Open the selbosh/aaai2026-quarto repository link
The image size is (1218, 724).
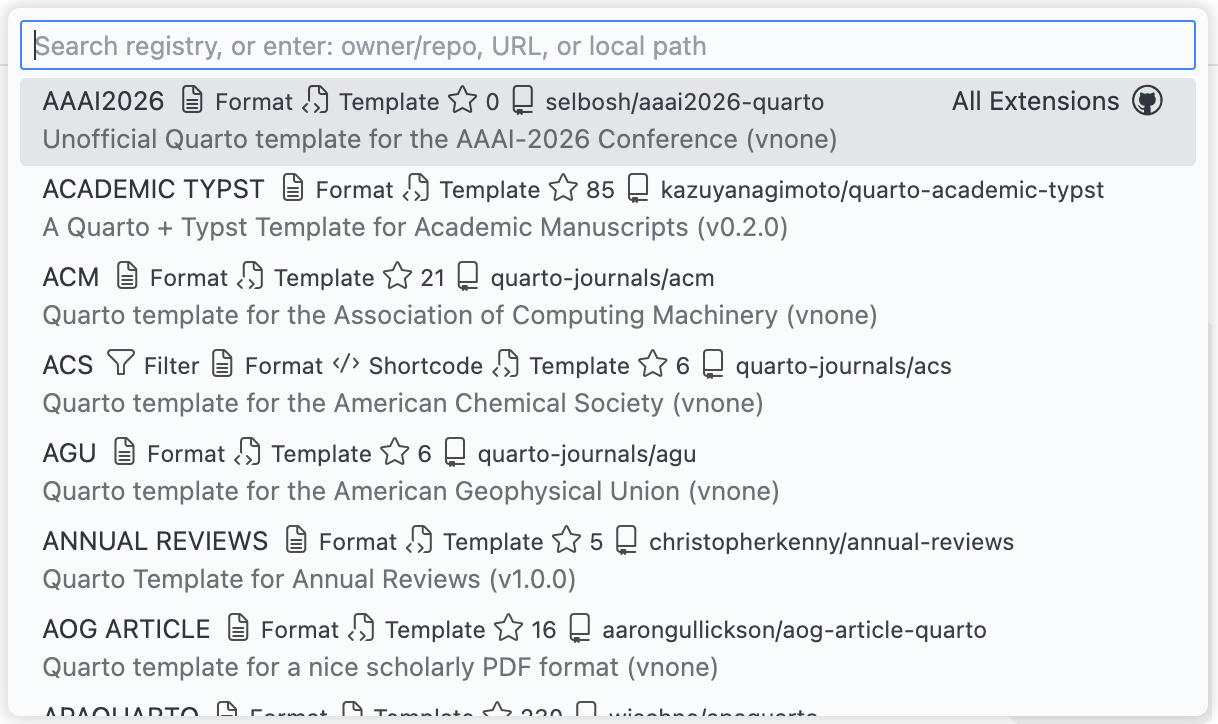[683, 100]
